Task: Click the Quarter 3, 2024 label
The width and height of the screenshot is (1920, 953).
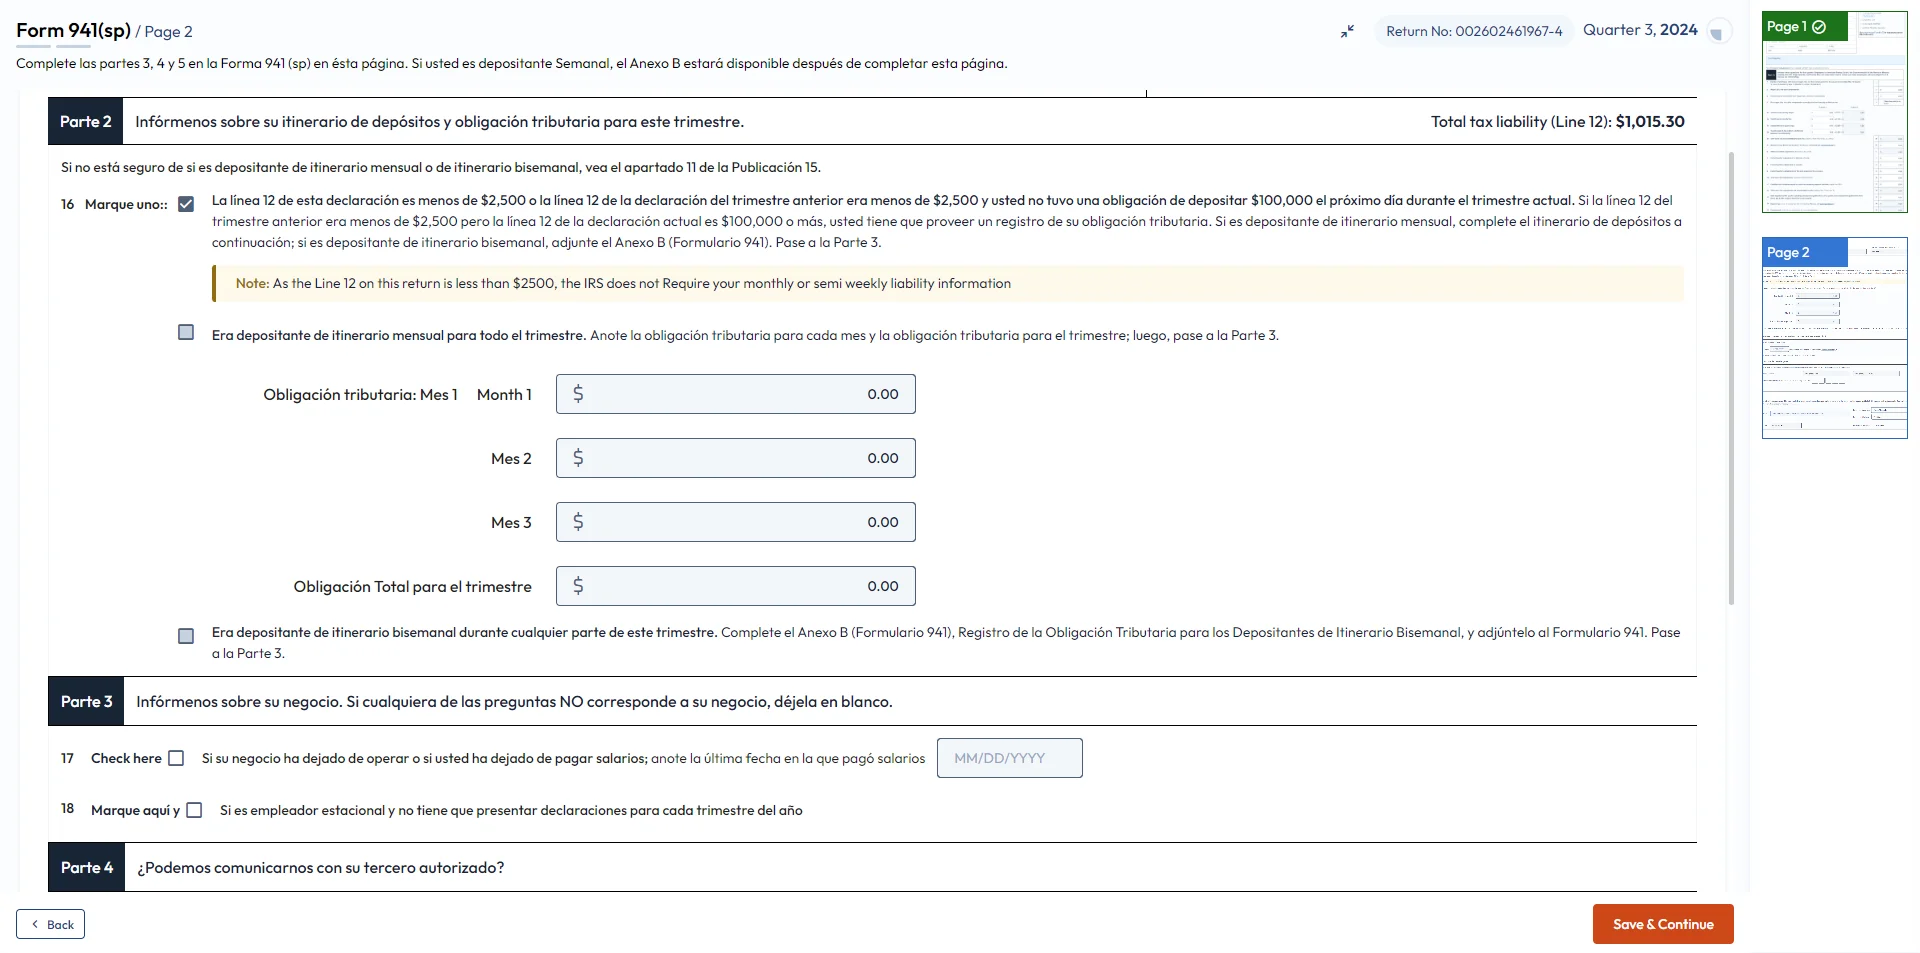Action: coord(1640,30)
